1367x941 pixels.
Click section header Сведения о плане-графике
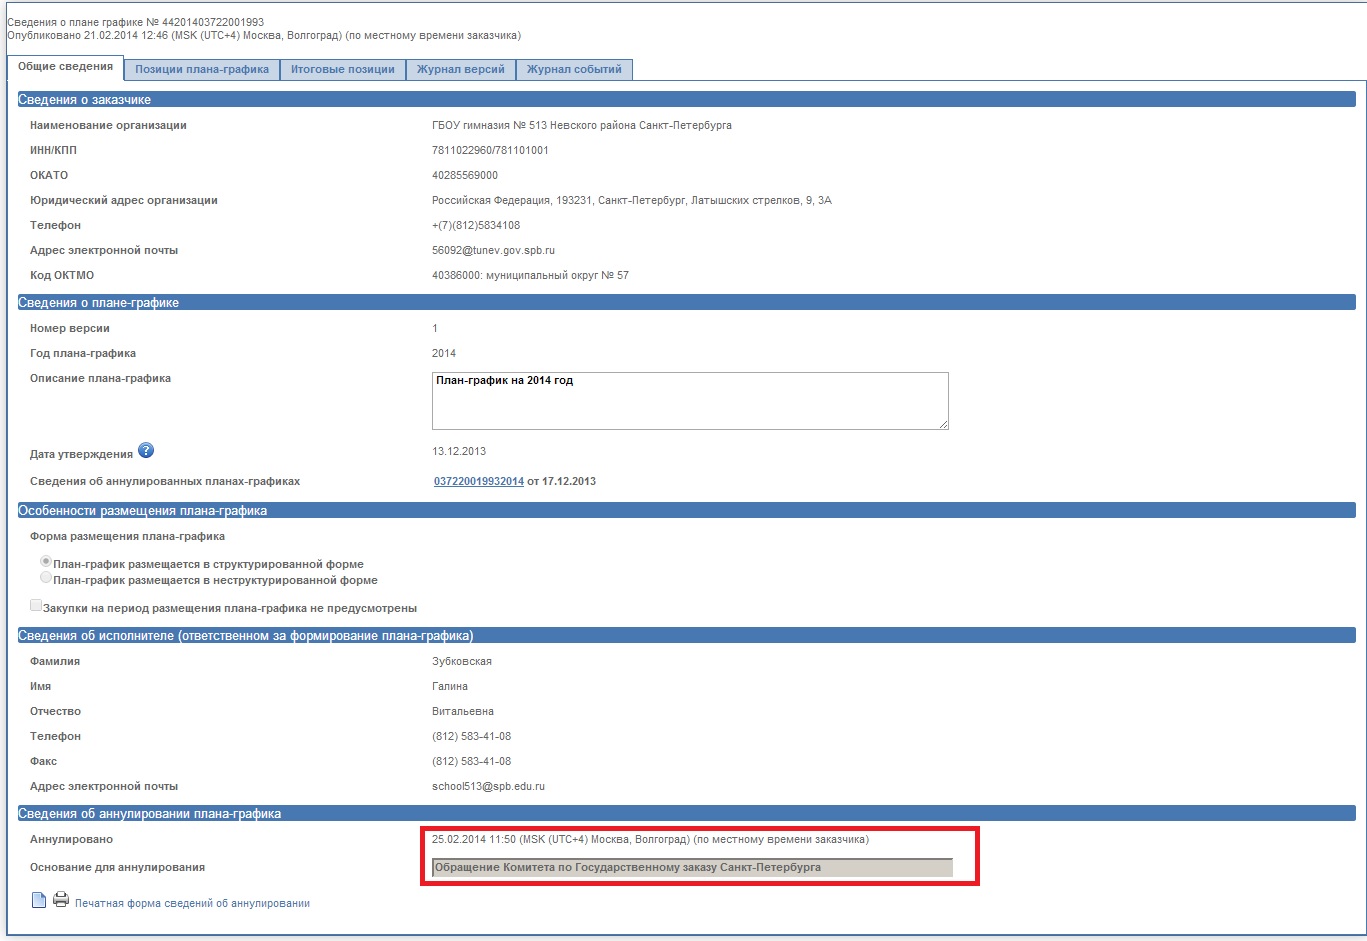686,302
